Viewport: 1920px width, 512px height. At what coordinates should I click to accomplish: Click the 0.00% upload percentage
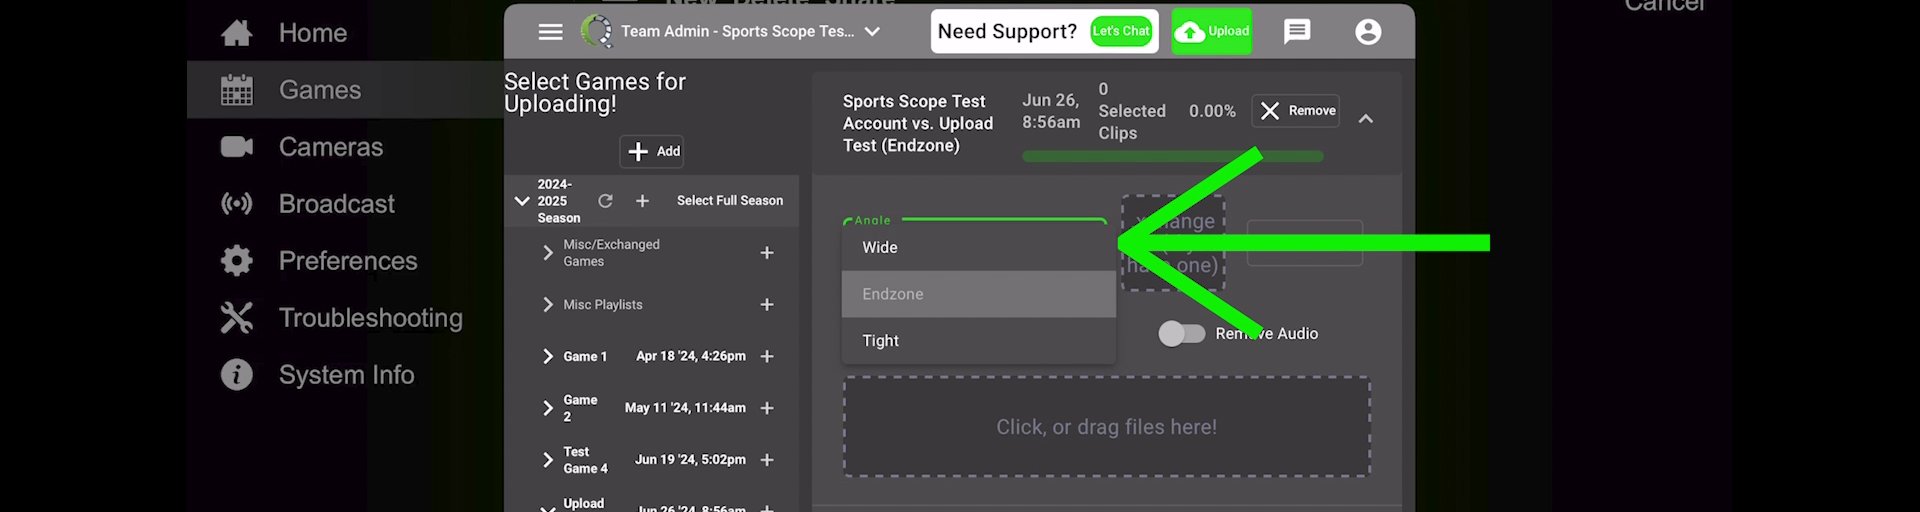click(x=1212, y=111)
